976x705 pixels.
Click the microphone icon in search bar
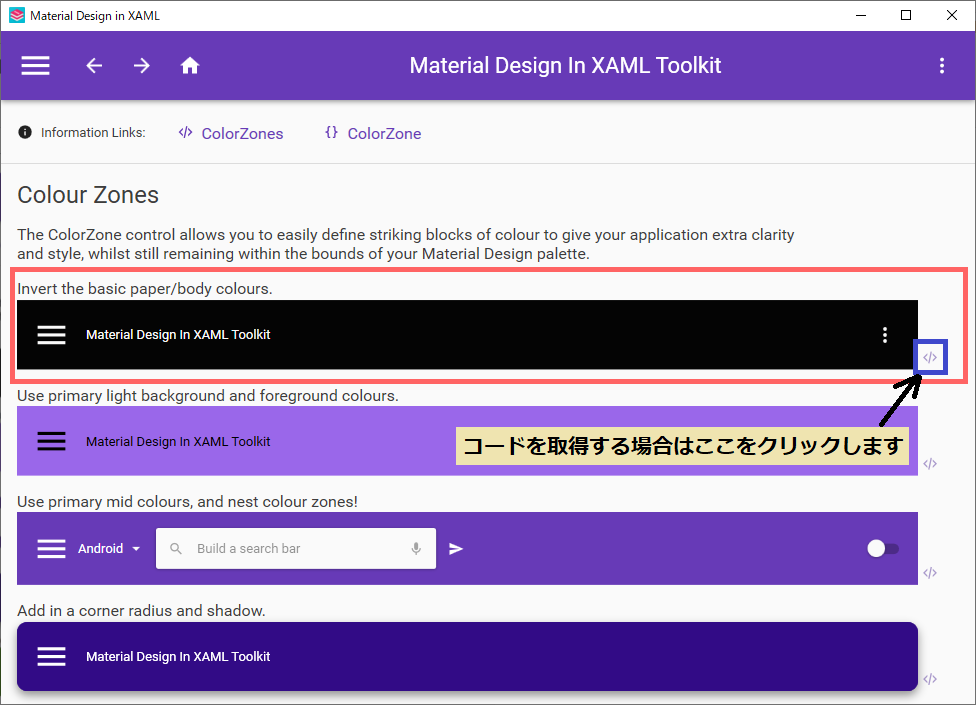click(416, 548)
